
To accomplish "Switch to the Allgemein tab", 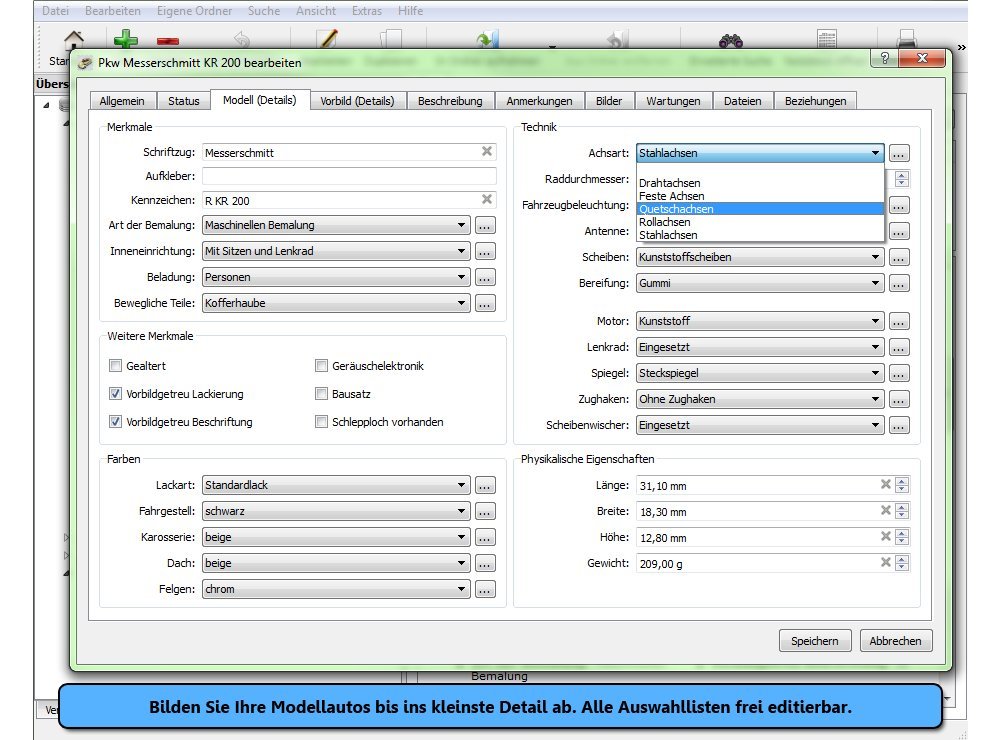I will coord(122,101).
